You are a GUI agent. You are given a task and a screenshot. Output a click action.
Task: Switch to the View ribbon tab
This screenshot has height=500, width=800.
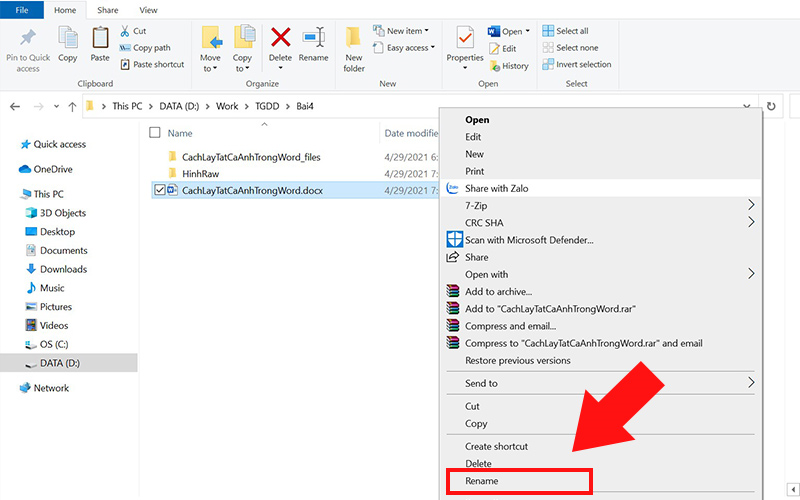point(148,10)
